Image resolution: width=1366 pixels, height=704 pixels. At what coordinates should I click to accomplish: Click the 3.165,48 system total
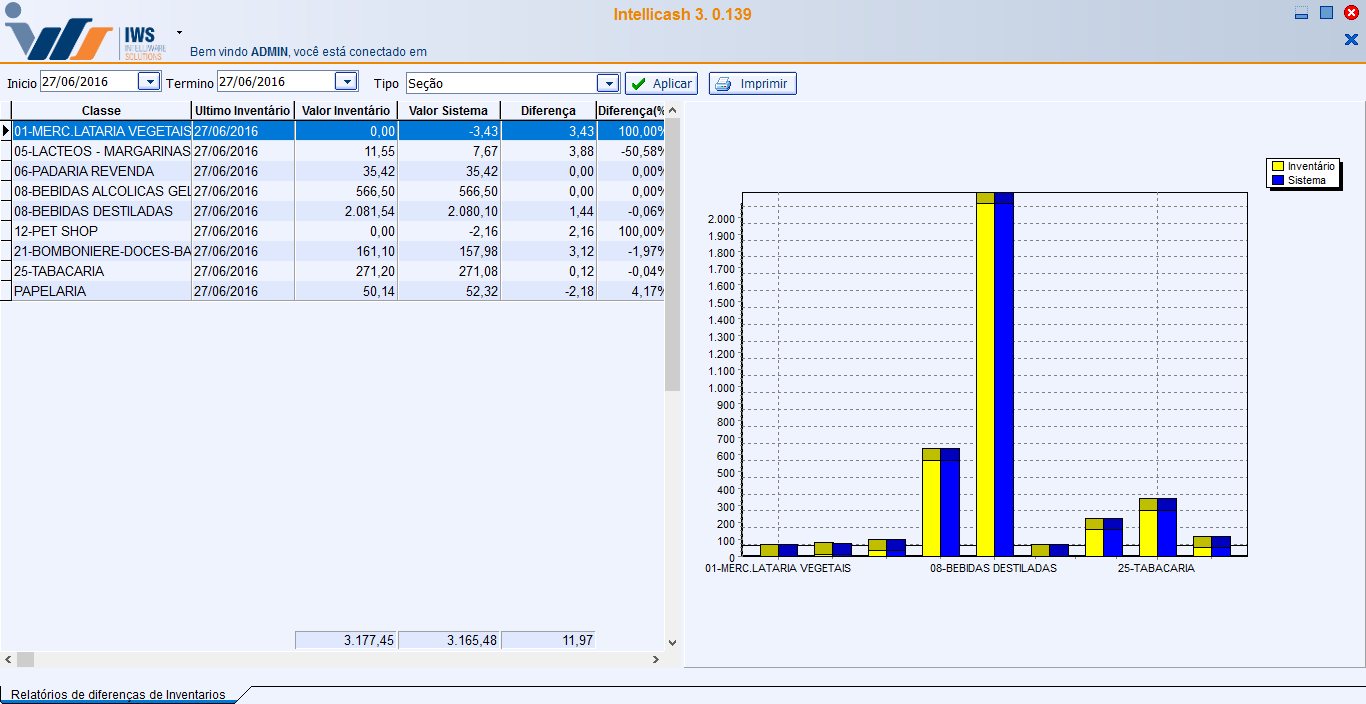point(449,640)
